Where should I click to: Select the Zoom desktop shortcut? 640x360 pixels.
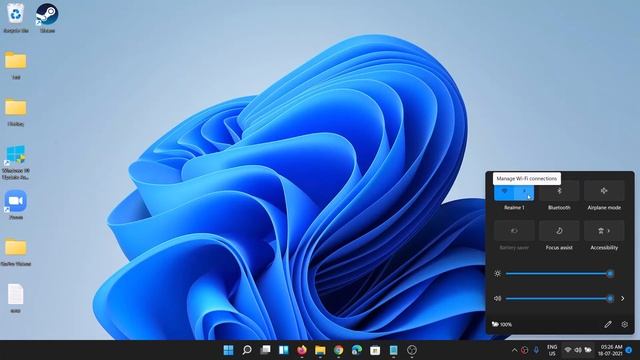click(x=16, y=205)
